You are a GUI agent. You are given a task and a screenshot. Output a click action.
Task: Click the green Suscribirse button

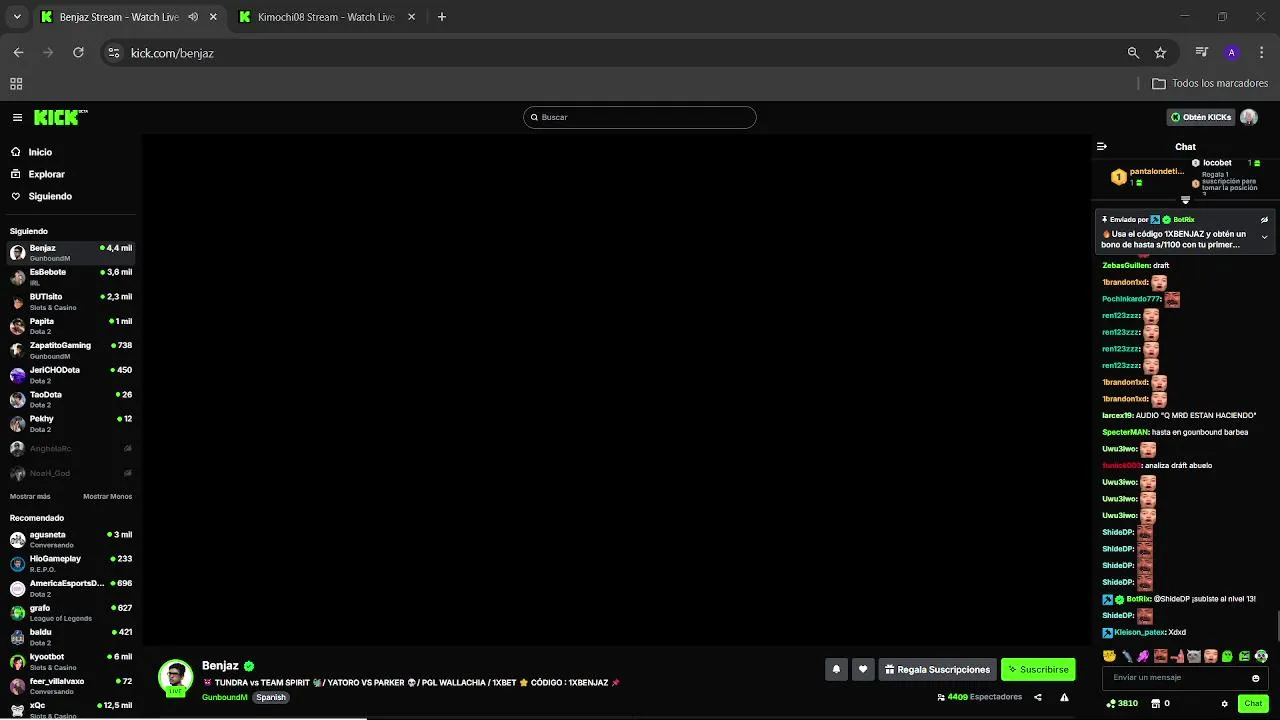click(x=1038, y=669)
